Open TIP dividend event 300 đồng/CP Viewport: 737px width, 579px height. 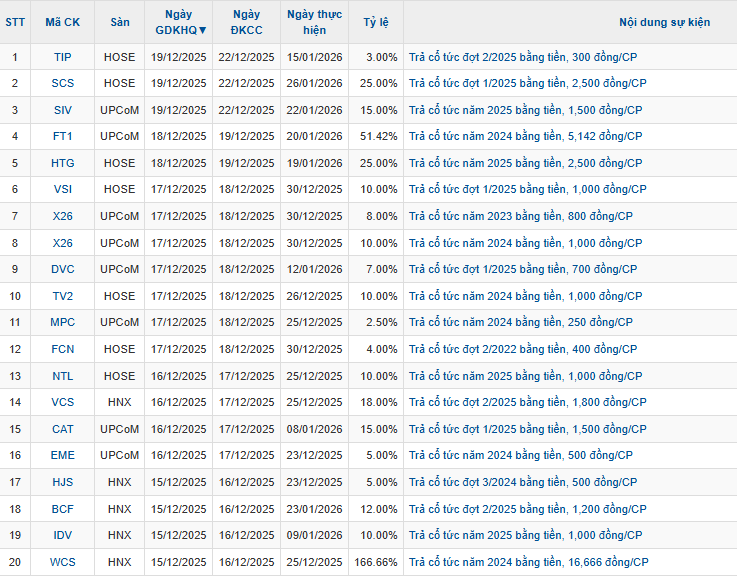[x=525, y=57]
